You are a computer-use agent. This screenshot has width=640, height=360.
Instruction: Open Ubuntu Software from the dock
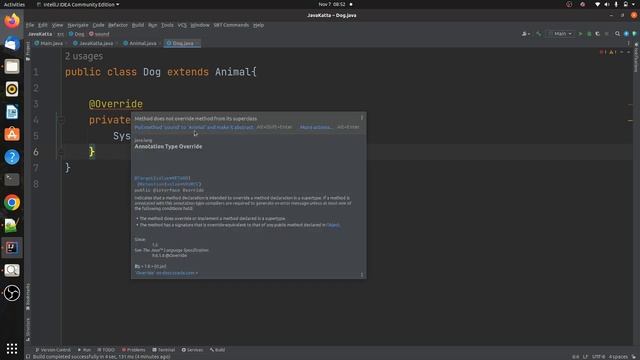[12, 134]
